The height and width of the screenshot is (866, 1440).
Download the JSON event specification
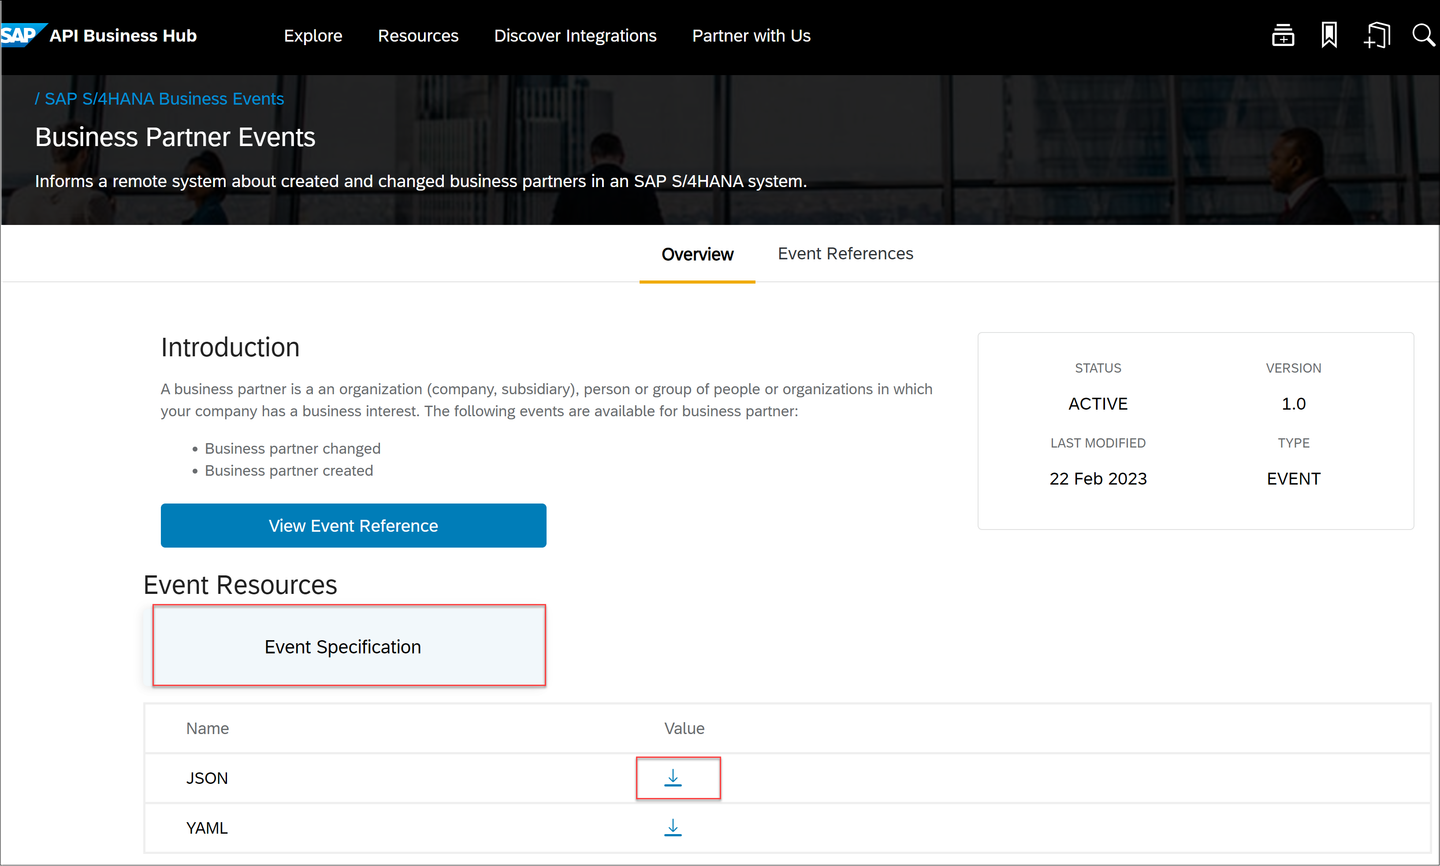(673, 778)
